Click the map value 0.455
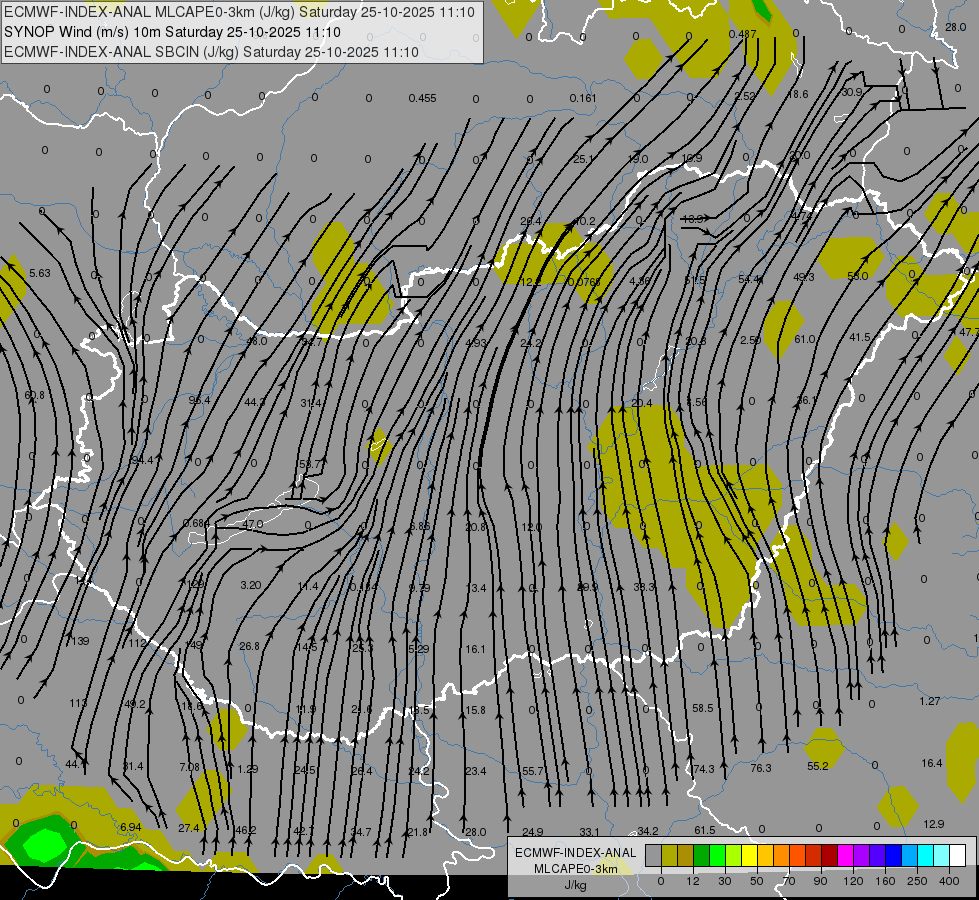Screen dimensions: 979x900 423,98
